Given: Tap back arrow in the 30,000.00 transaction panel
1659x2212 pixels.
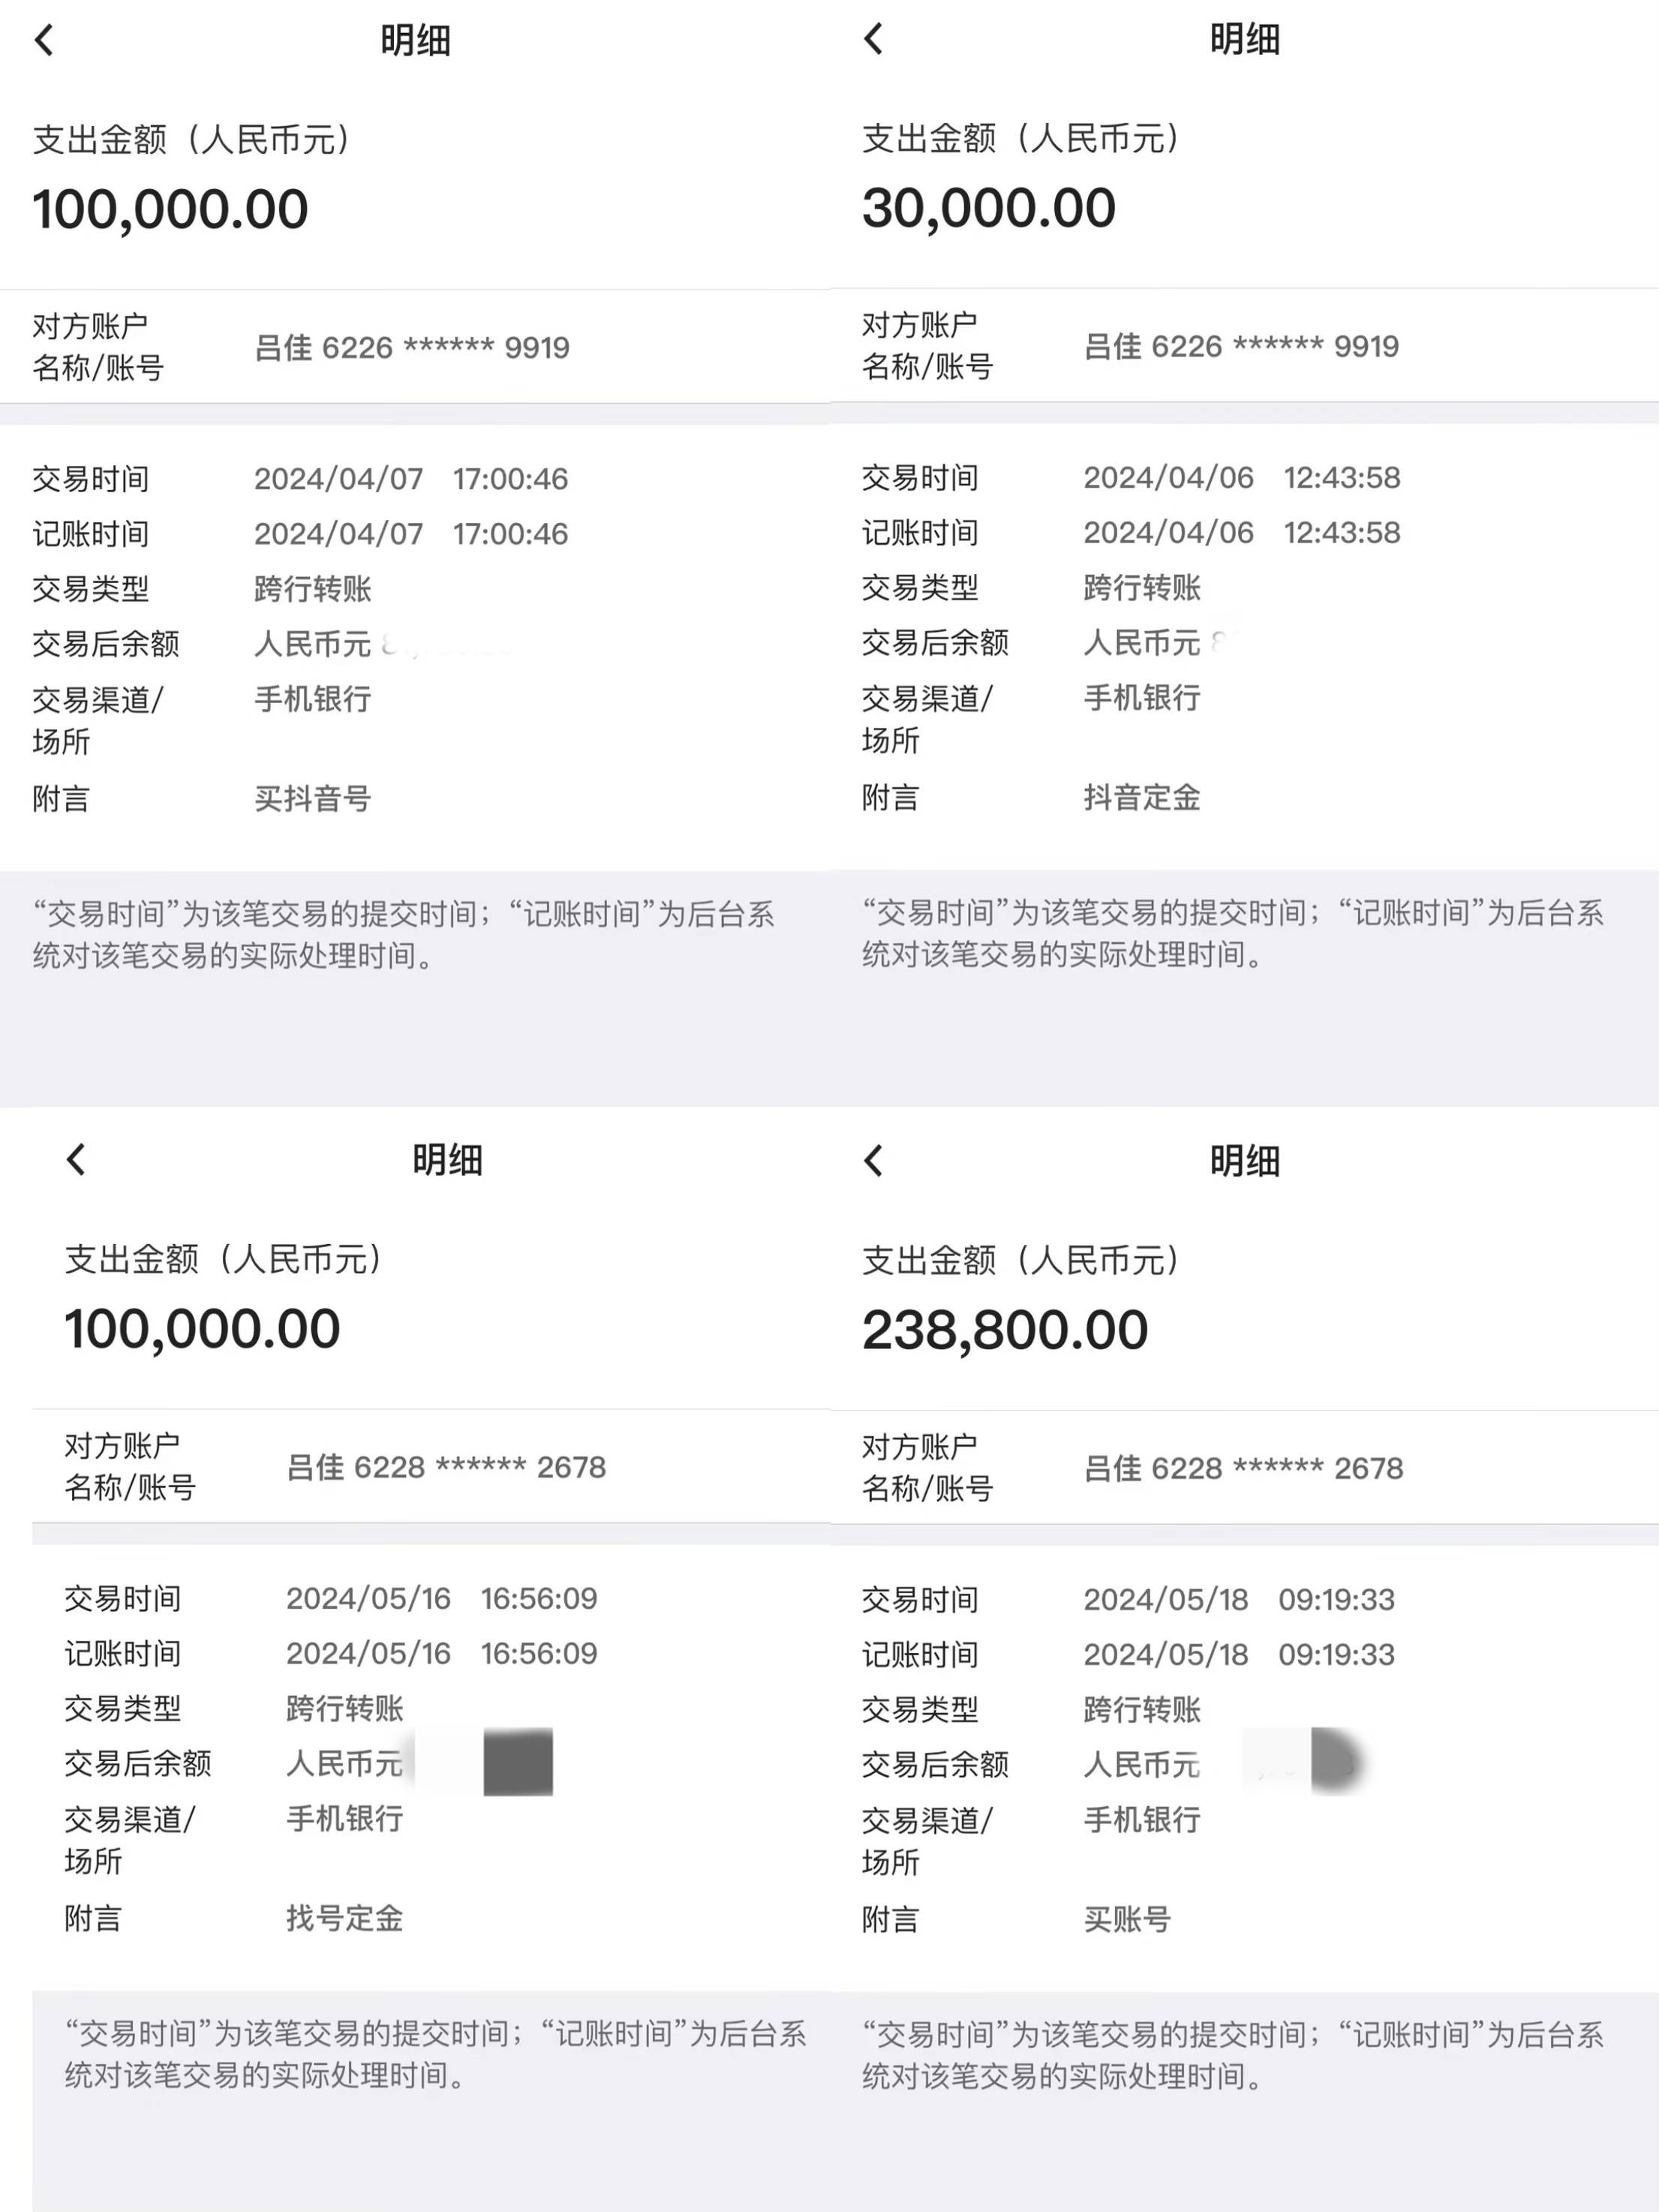Looking at the screenshot, I should (x=873, y=39).
